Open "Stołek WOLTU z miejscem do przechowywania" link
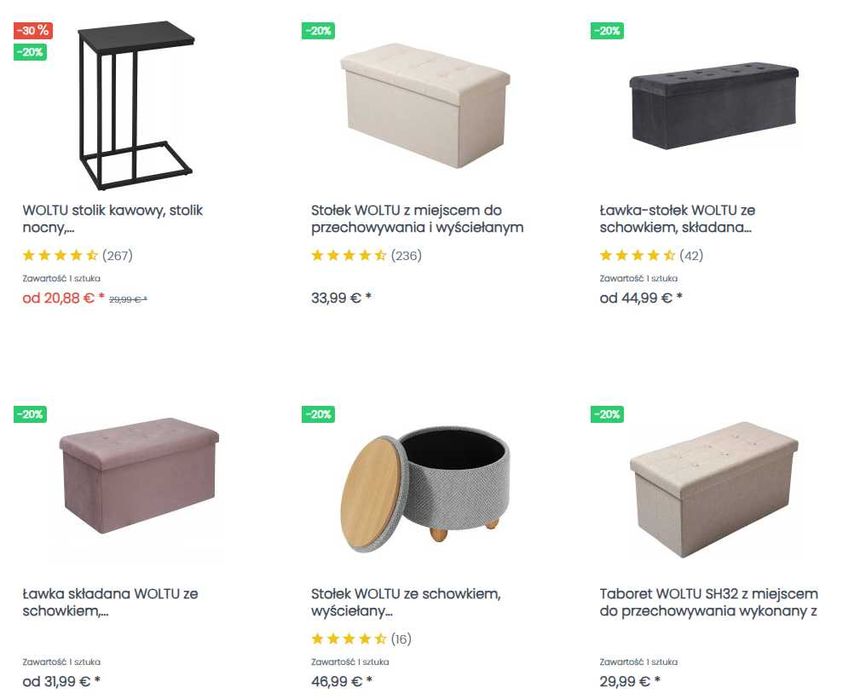Image resolution: width=860 pixels, height=700 pixels. tap(417, 219)
